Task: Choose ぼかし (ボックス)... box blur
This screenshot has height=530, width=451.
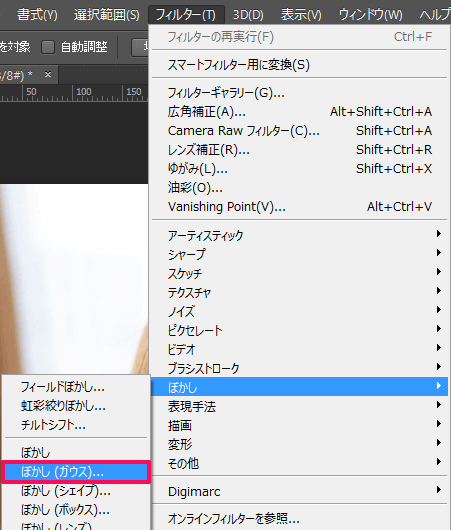Action: coord(76,510)
